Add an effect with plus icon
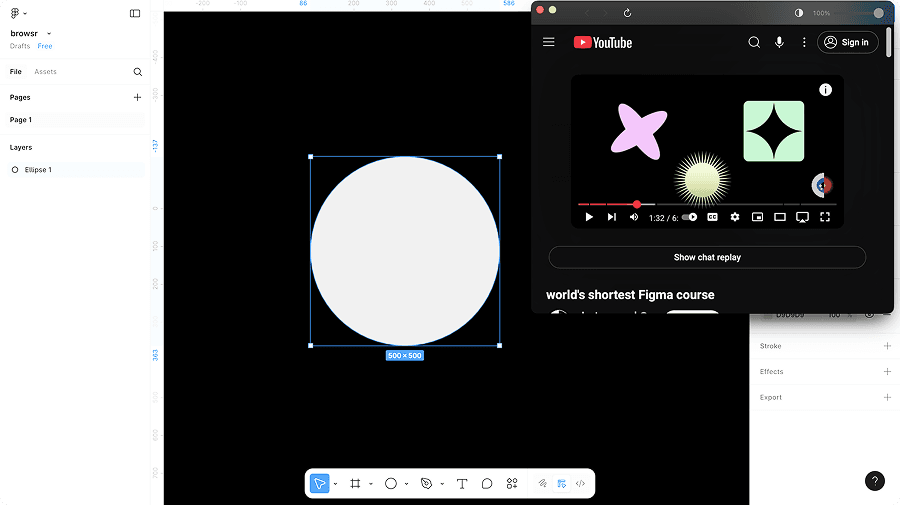The height and width of the screenshot is (505, 900). tap(887, 372)
